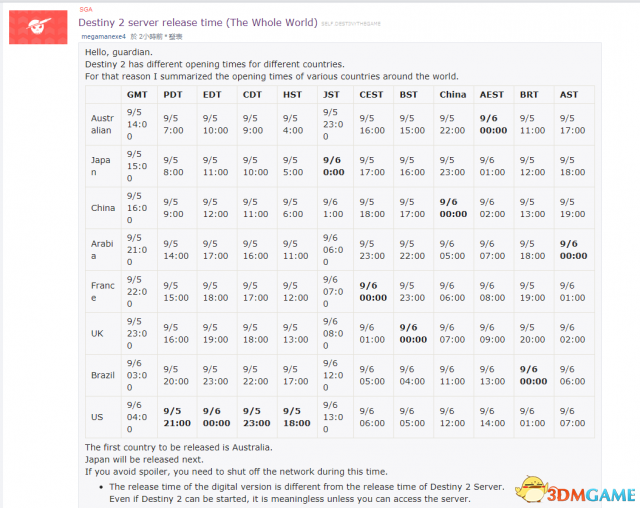This screenshot has width=640, height=508.
Task: Click the 'If you avoid spoiler' sentence
Action: tap(236, 472)
